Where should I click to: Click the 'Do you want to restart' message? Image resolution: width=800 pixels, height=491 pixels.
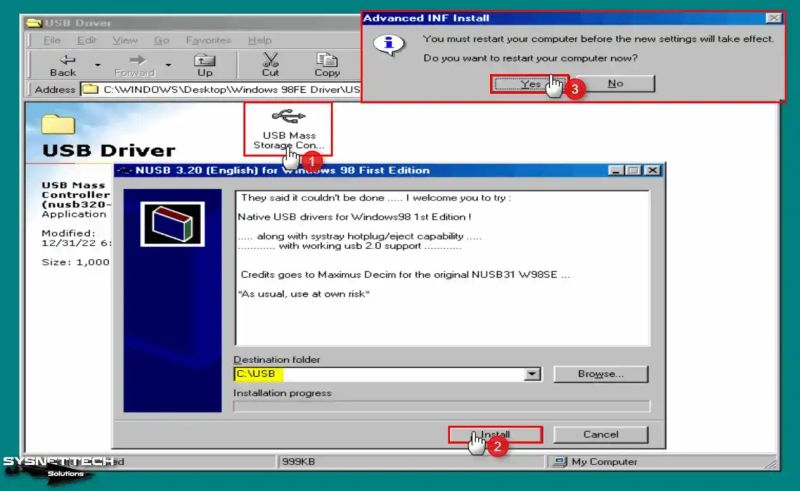[x=531, y=58]
